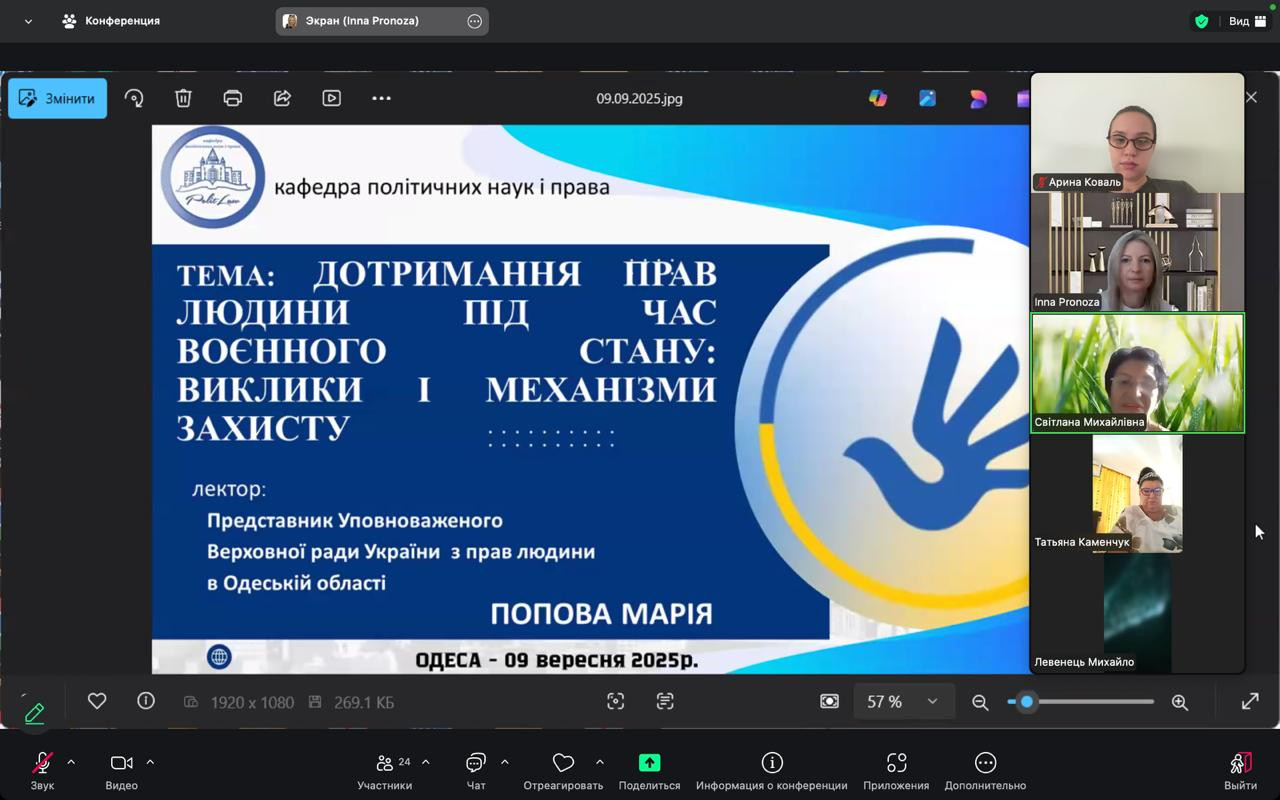Click the green encryption shield icon
The width and height of the screenshot is (1280, 800).
coord(1202,21)
